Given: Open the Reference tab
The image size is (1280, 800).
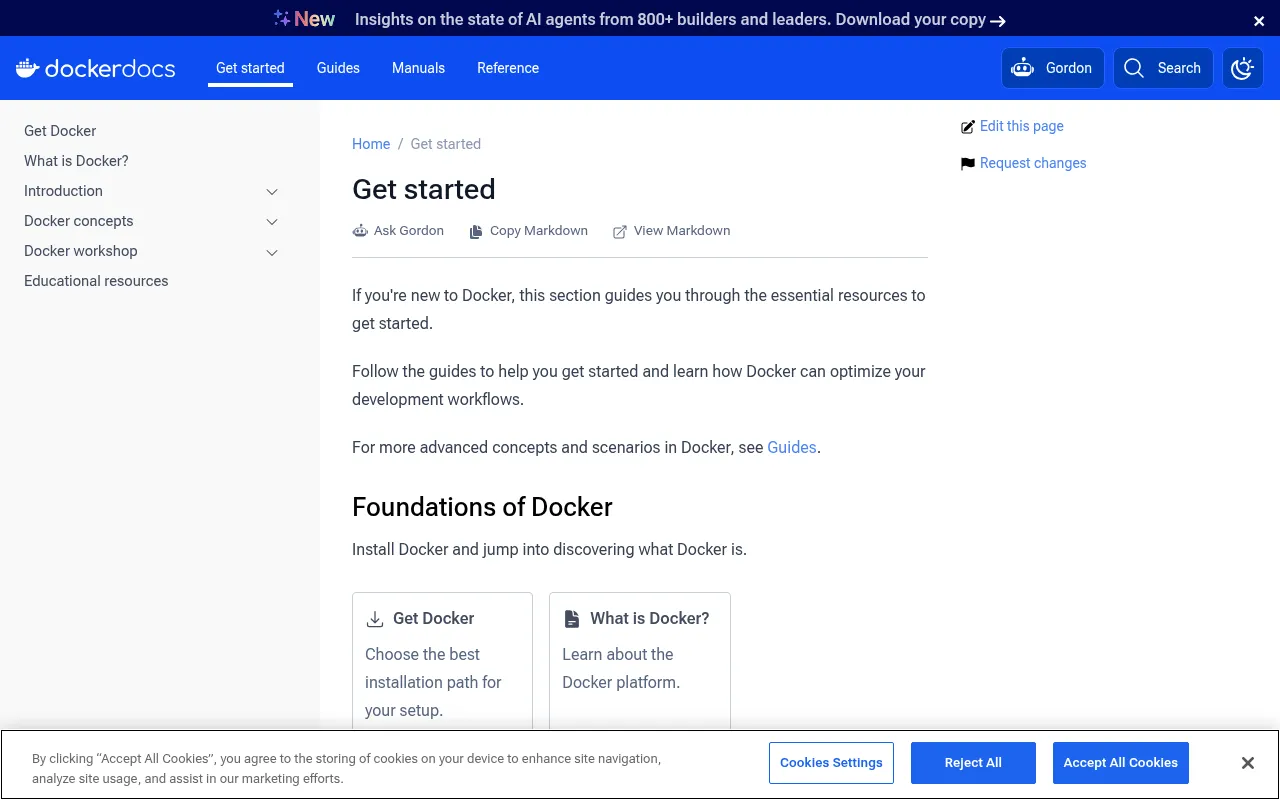Looking at the screenshot, I should click(508, 68).
